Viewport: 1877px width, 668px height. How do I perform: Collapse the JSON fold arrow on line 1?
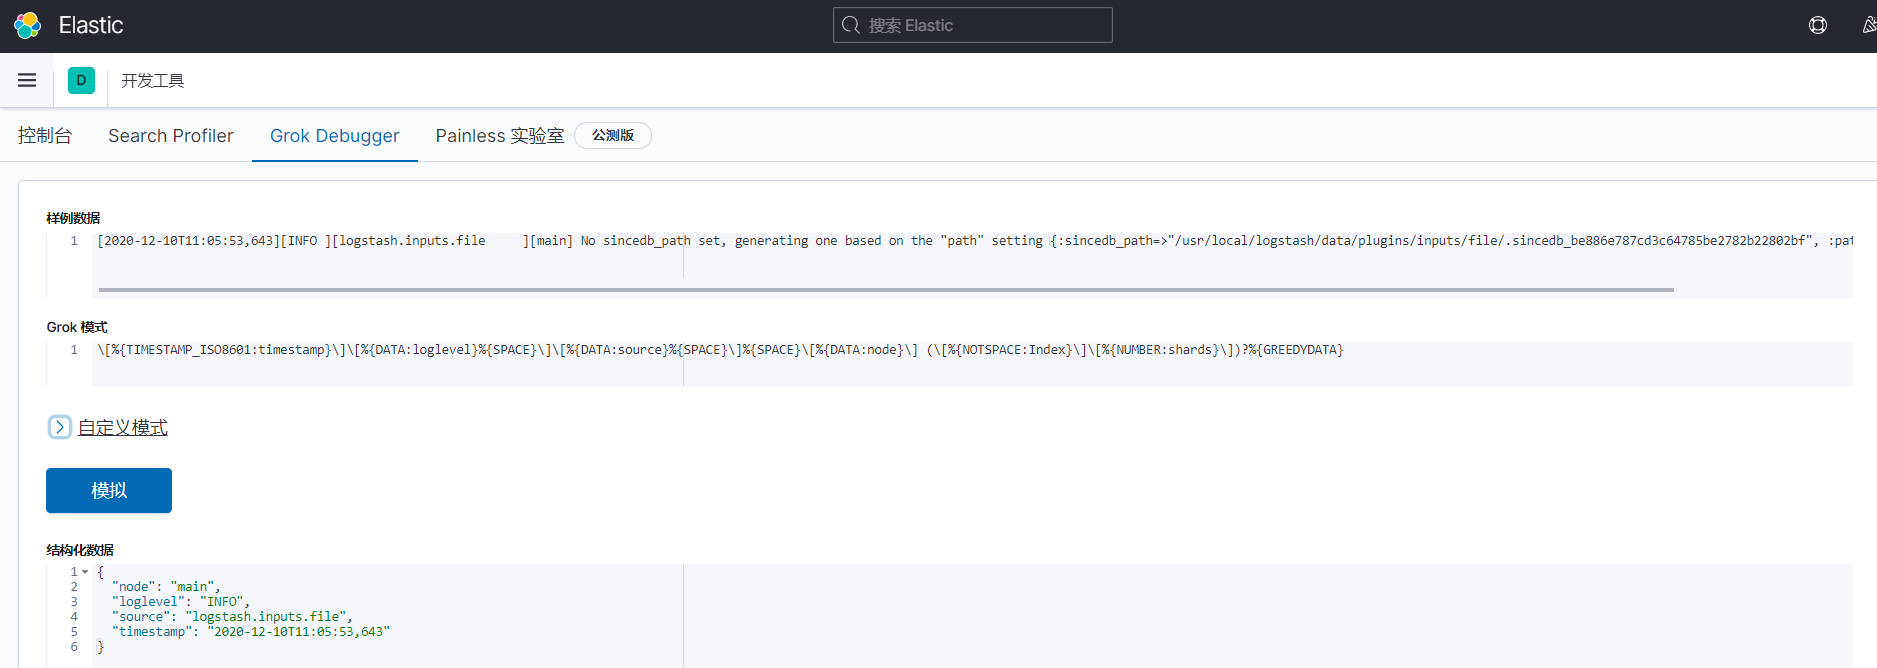[85, 572]
